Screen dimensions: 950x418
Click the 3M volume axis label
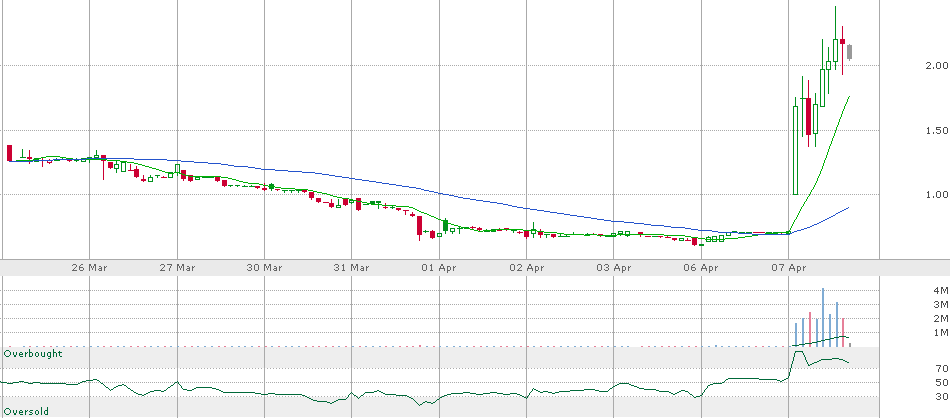click(x=941, y=304)
